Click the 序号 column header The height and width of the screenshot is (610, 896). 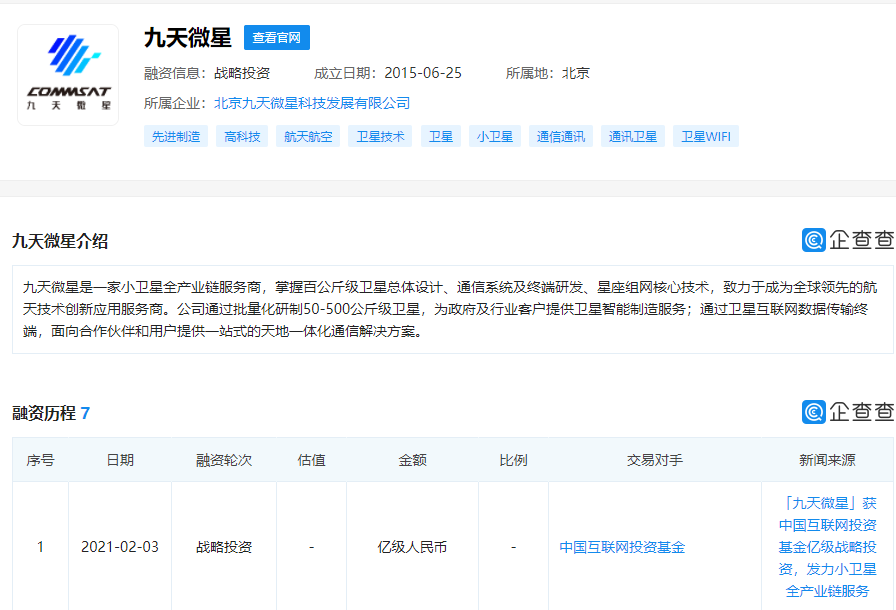(x=40, y=460)
